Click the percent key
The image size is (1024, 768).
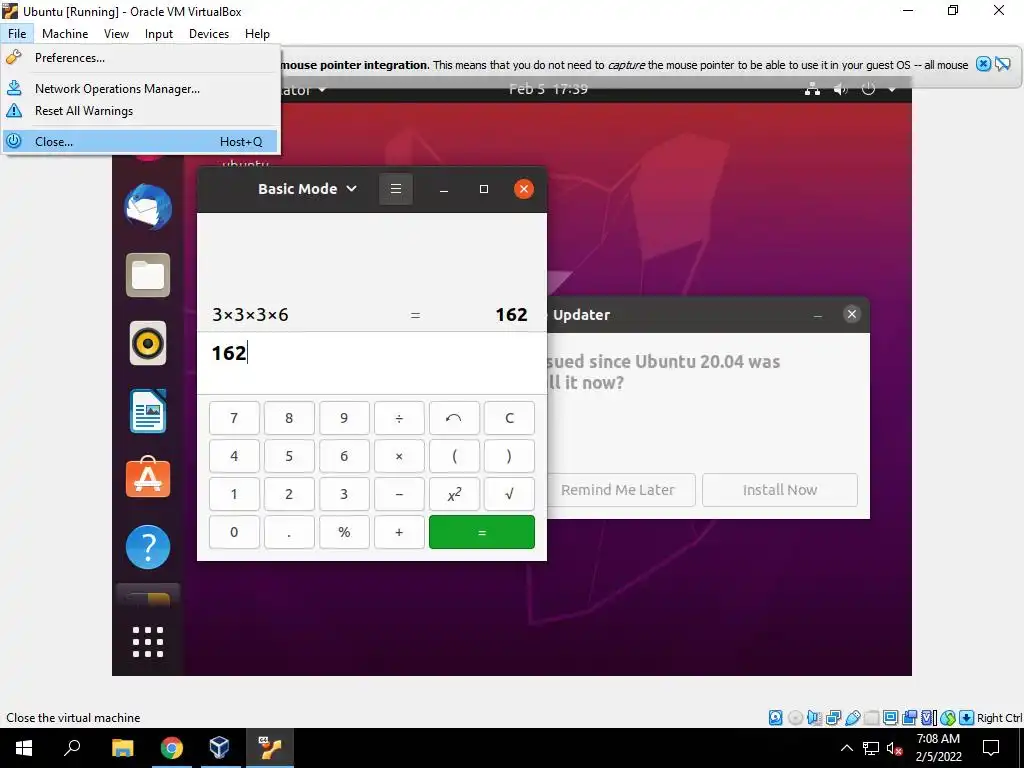(x=344, y=532)
